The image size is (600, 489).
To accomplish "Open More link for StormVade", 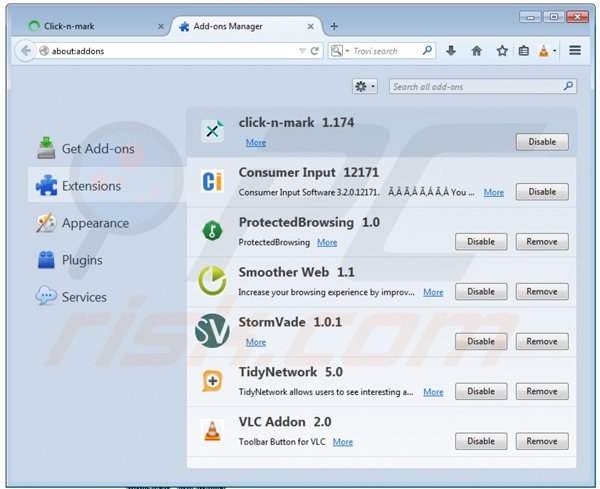I will (256, 342).
